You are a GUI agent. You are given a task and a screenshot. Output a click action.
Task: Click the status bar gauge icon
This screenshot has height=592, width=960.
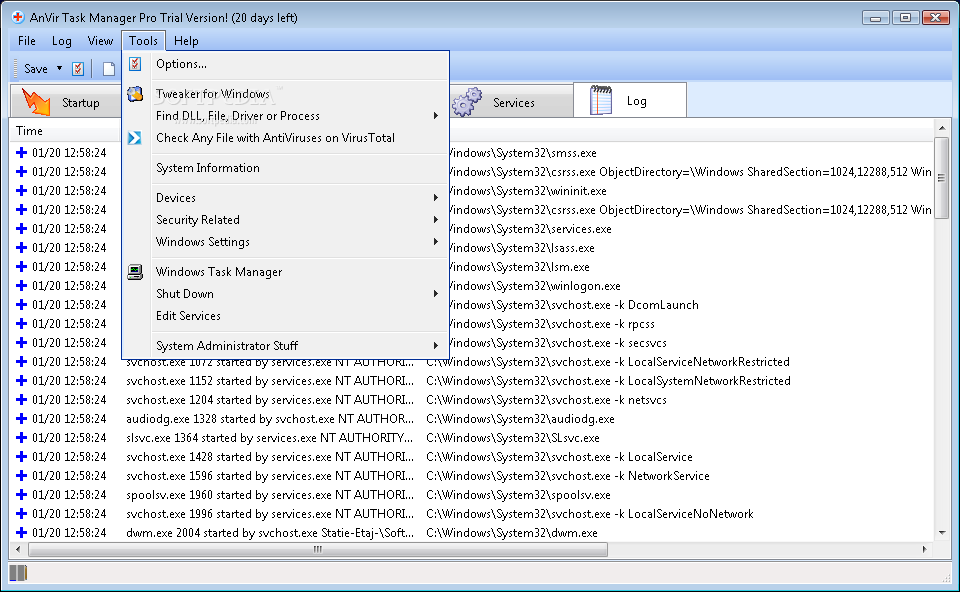coord(18,573)
